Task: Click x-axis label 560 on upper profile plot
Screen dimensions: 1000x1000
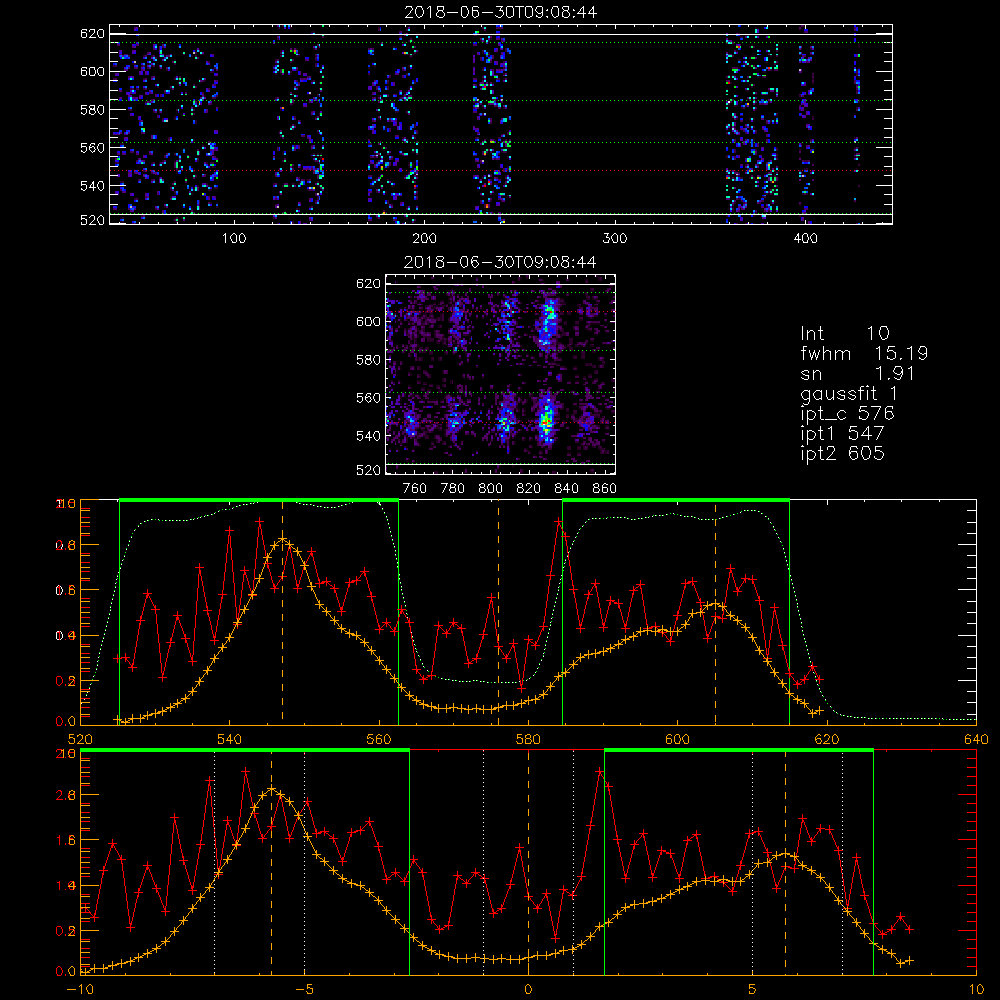Action: pyautogui.click(x=379, y=739)
